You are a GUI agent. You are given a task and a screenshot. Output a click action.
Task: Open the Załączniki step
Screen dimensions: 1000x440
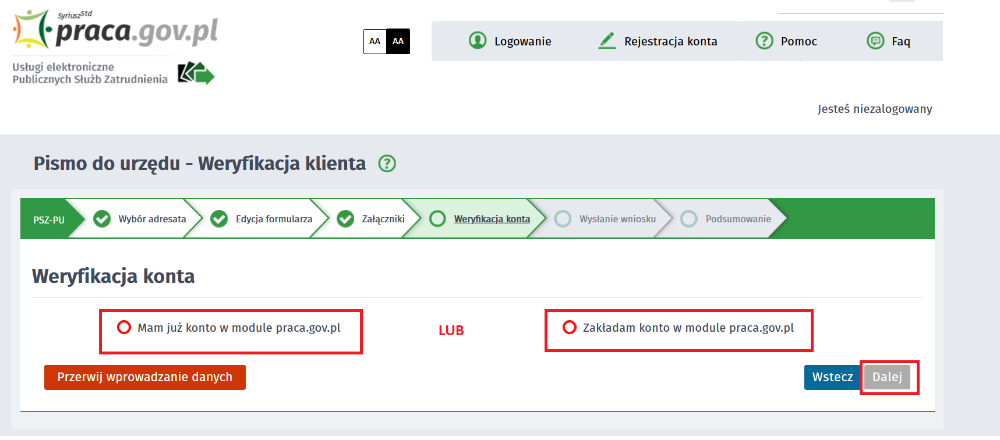pyautogui.click(x=382, y=219)
